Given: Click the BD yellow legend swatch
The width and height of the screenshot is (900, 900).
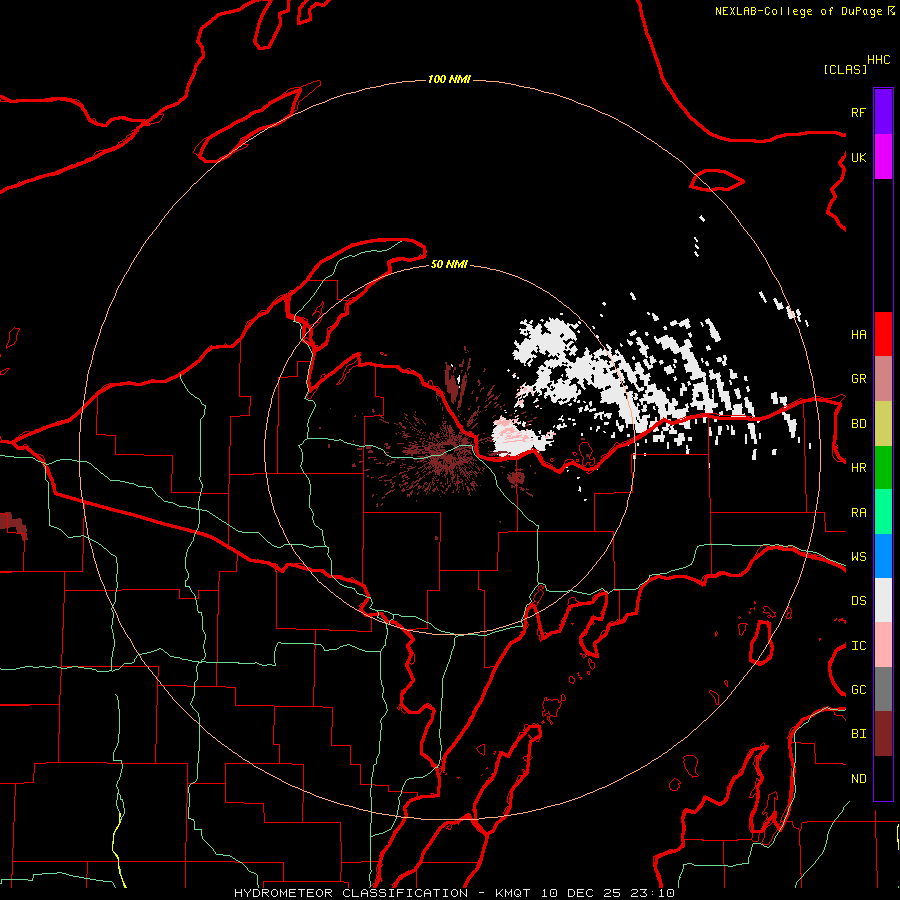Looking at the screenshot, I should coord(883,423).
